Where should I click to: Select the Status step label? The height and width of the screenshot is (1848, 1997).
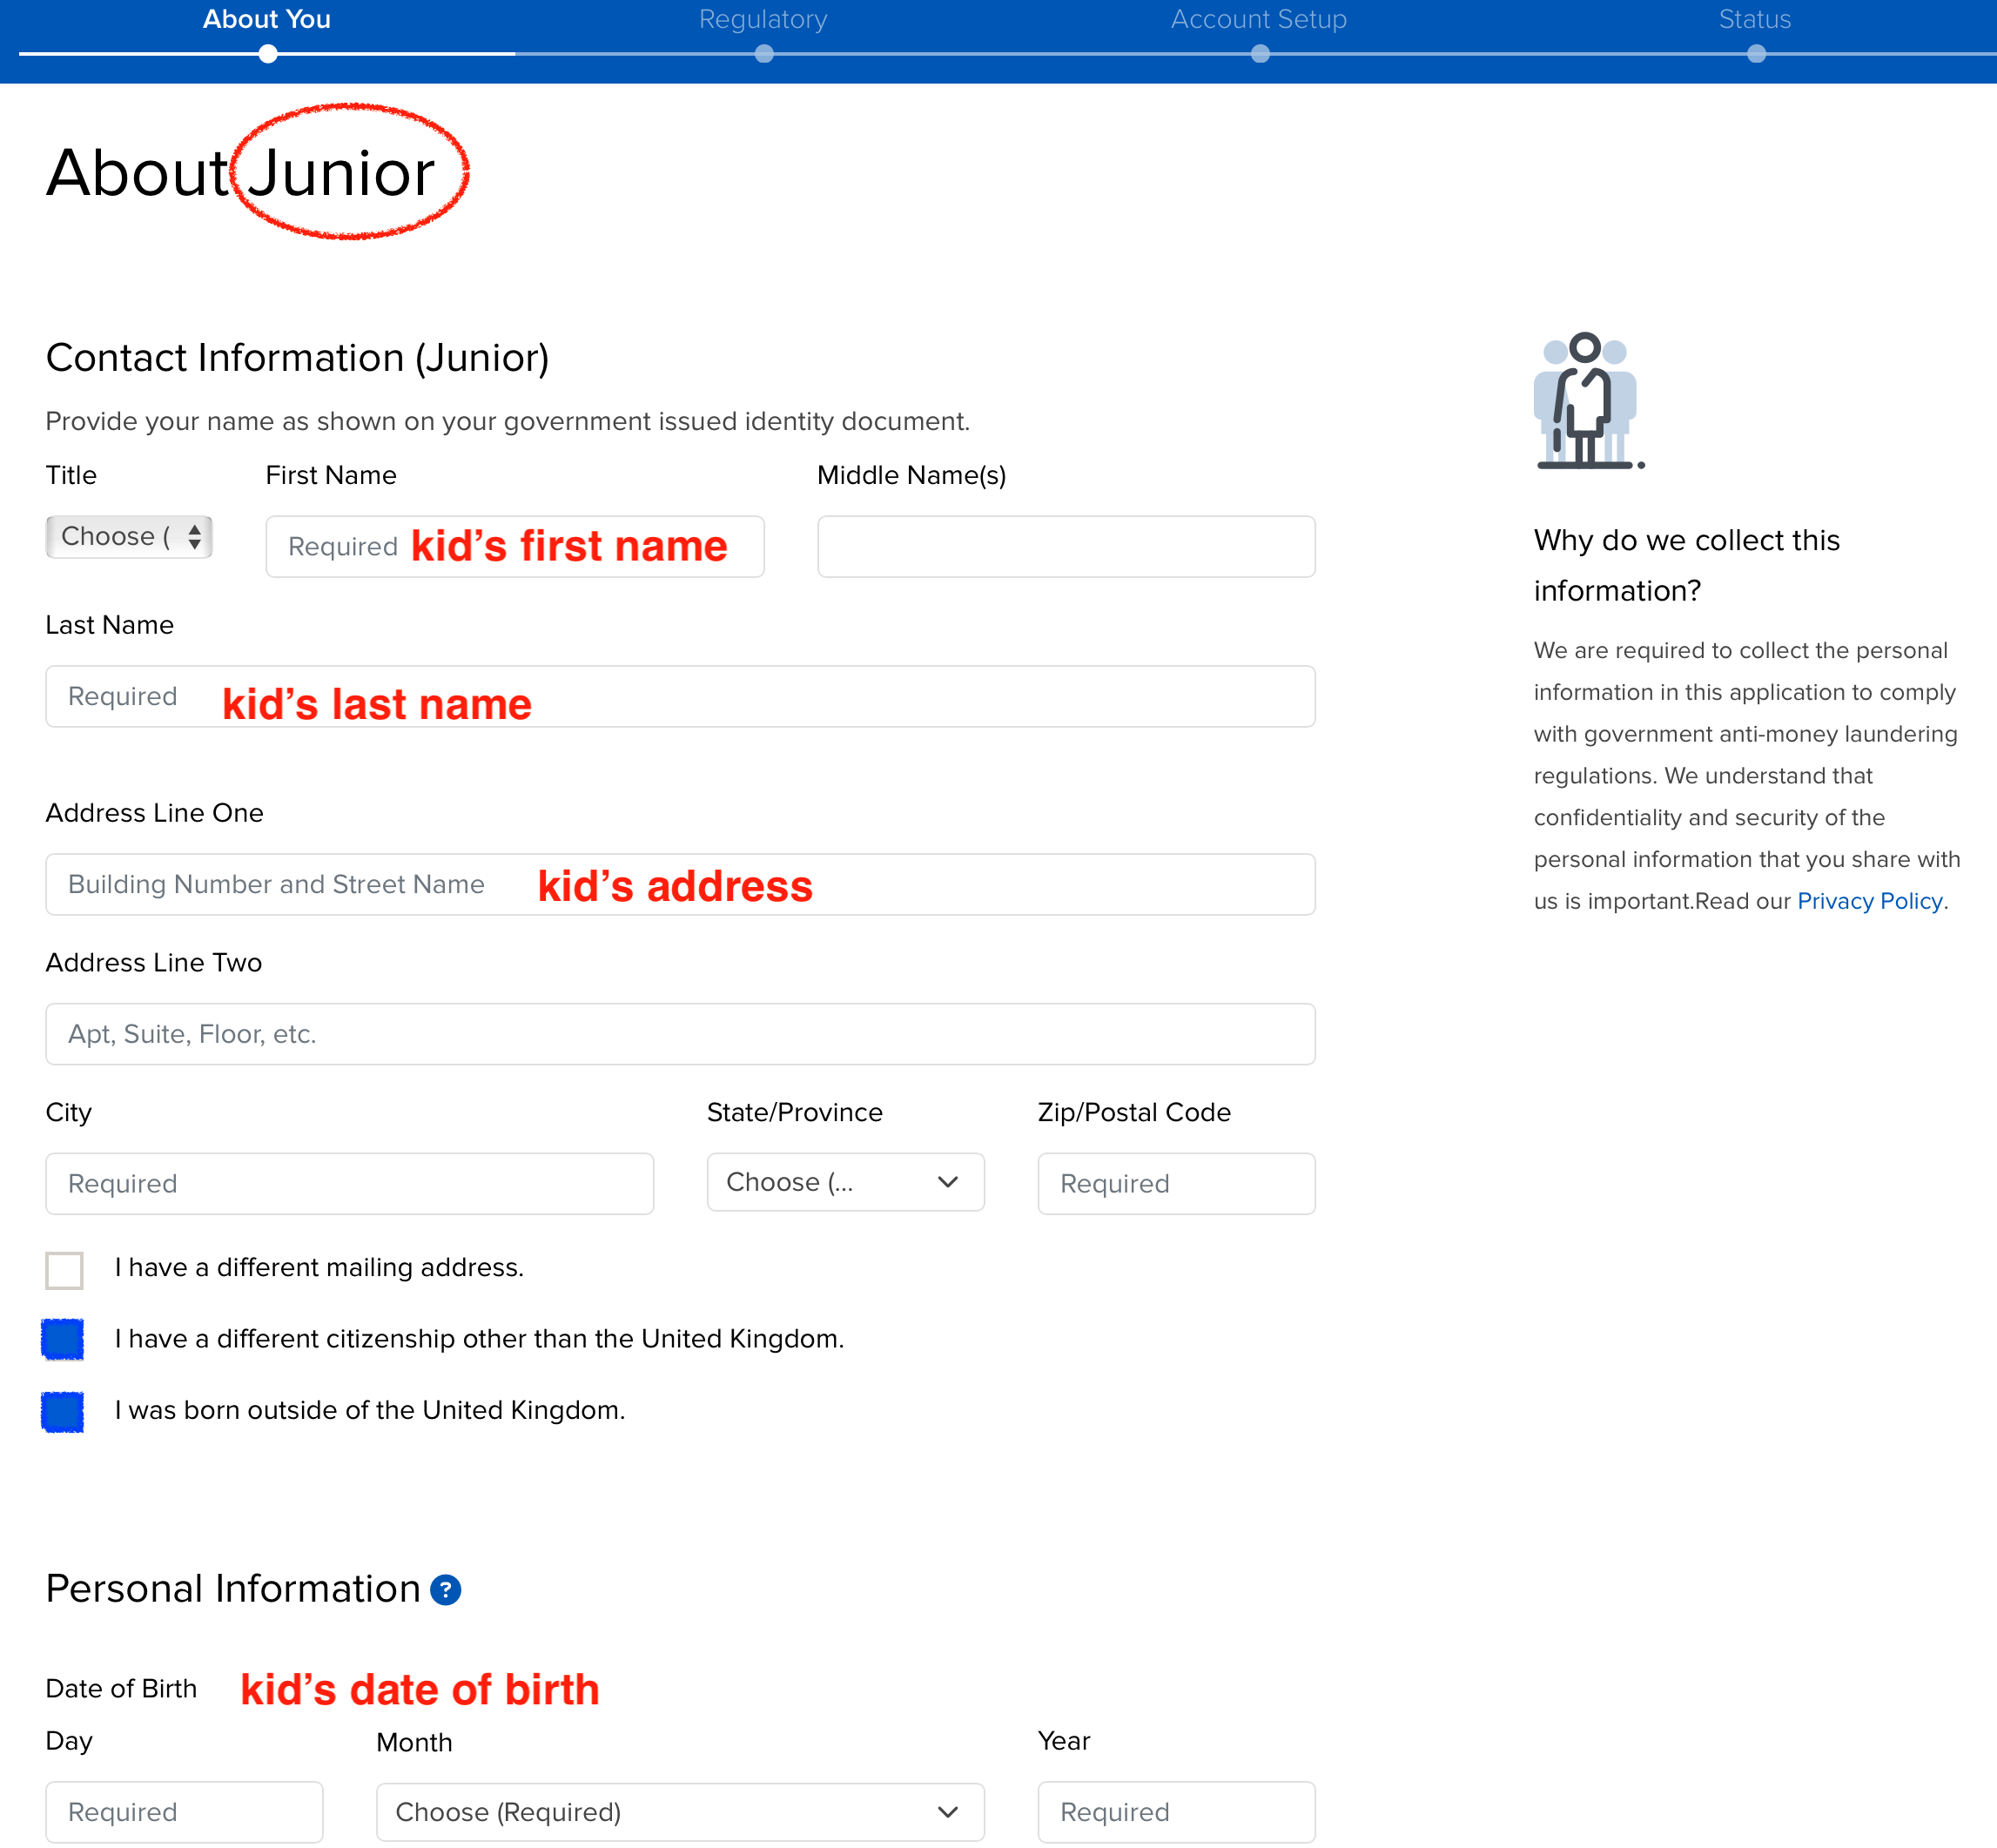point(1754,20)
